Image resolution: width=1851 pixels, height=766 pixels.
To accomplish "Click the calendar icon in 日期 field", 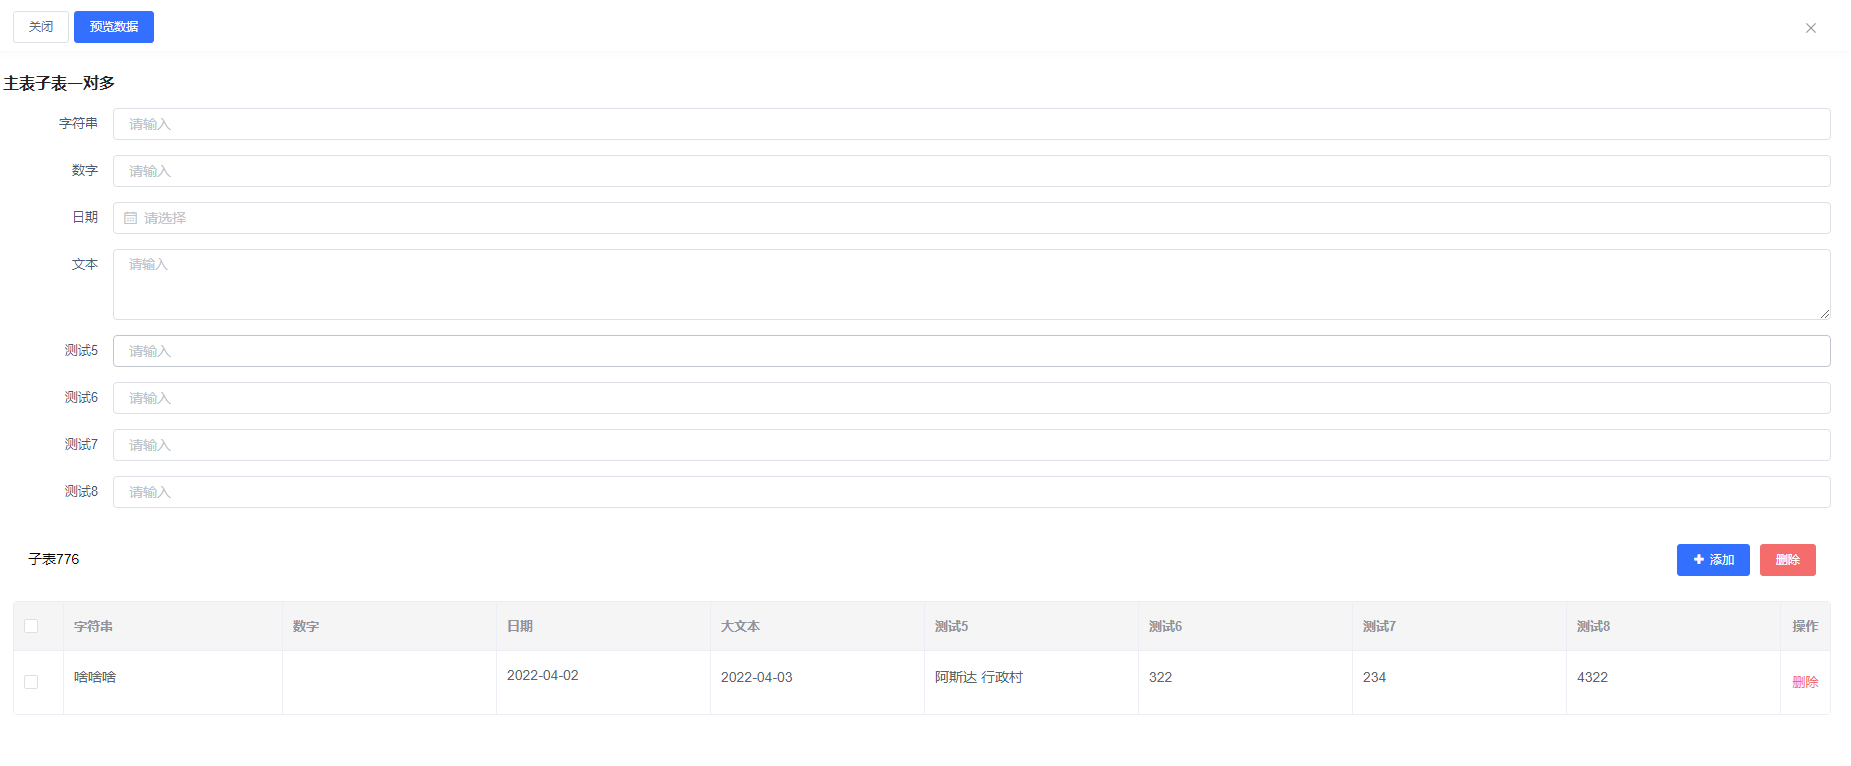I will 131,218.
